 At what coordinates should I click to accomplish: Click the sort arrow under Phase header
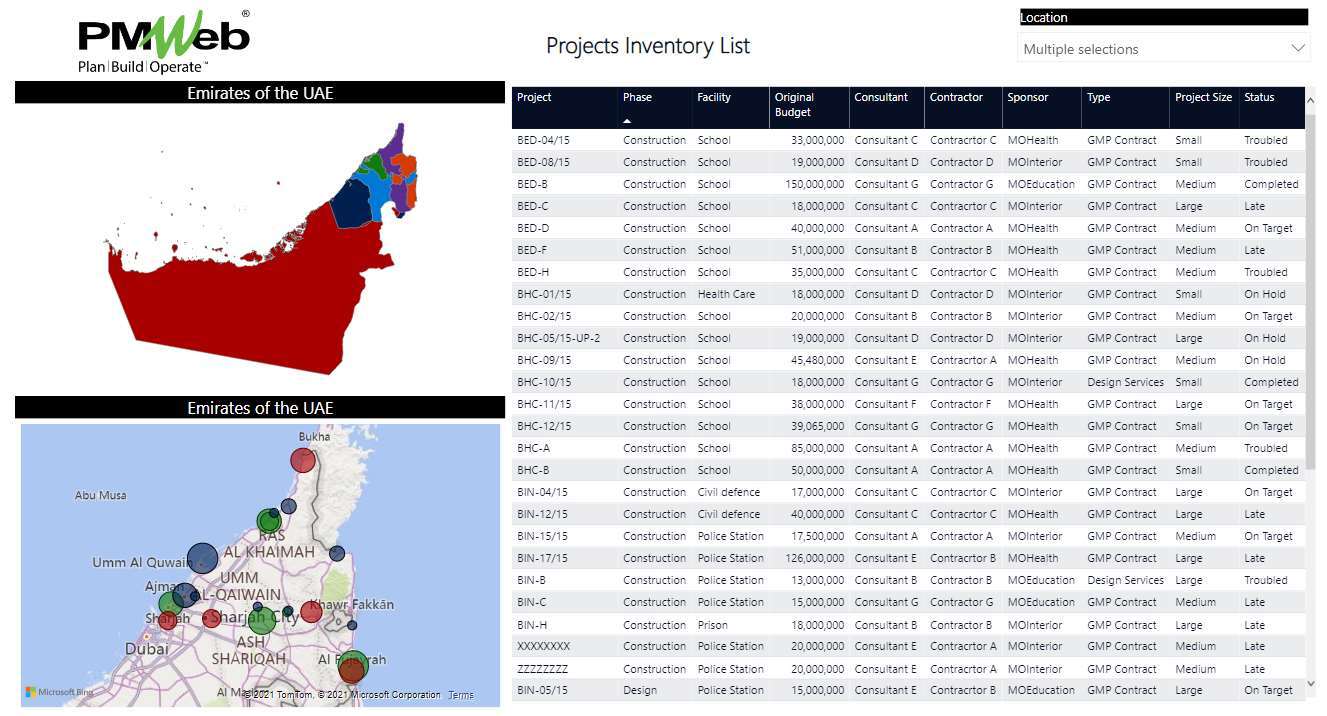[x=628, y=120]
